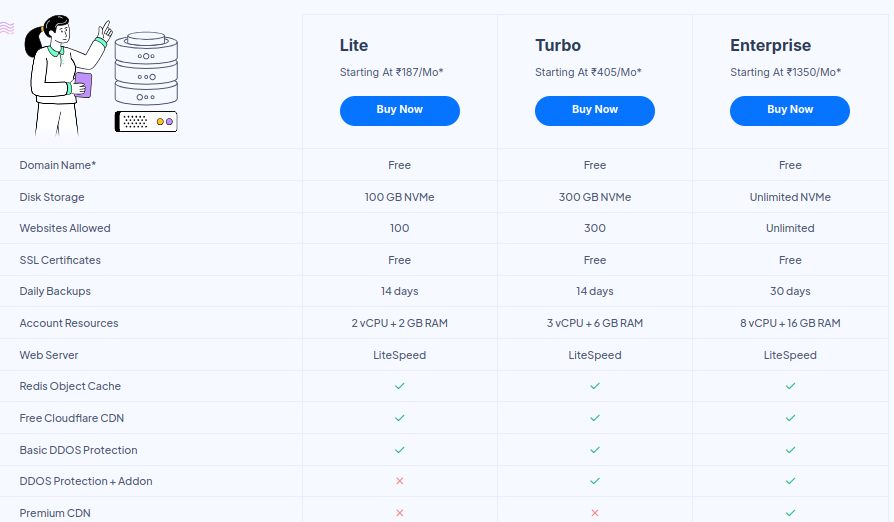Click the Web Server feature label
The width and height of the screenshot is (894, 522).
click(x=49, y=355)
